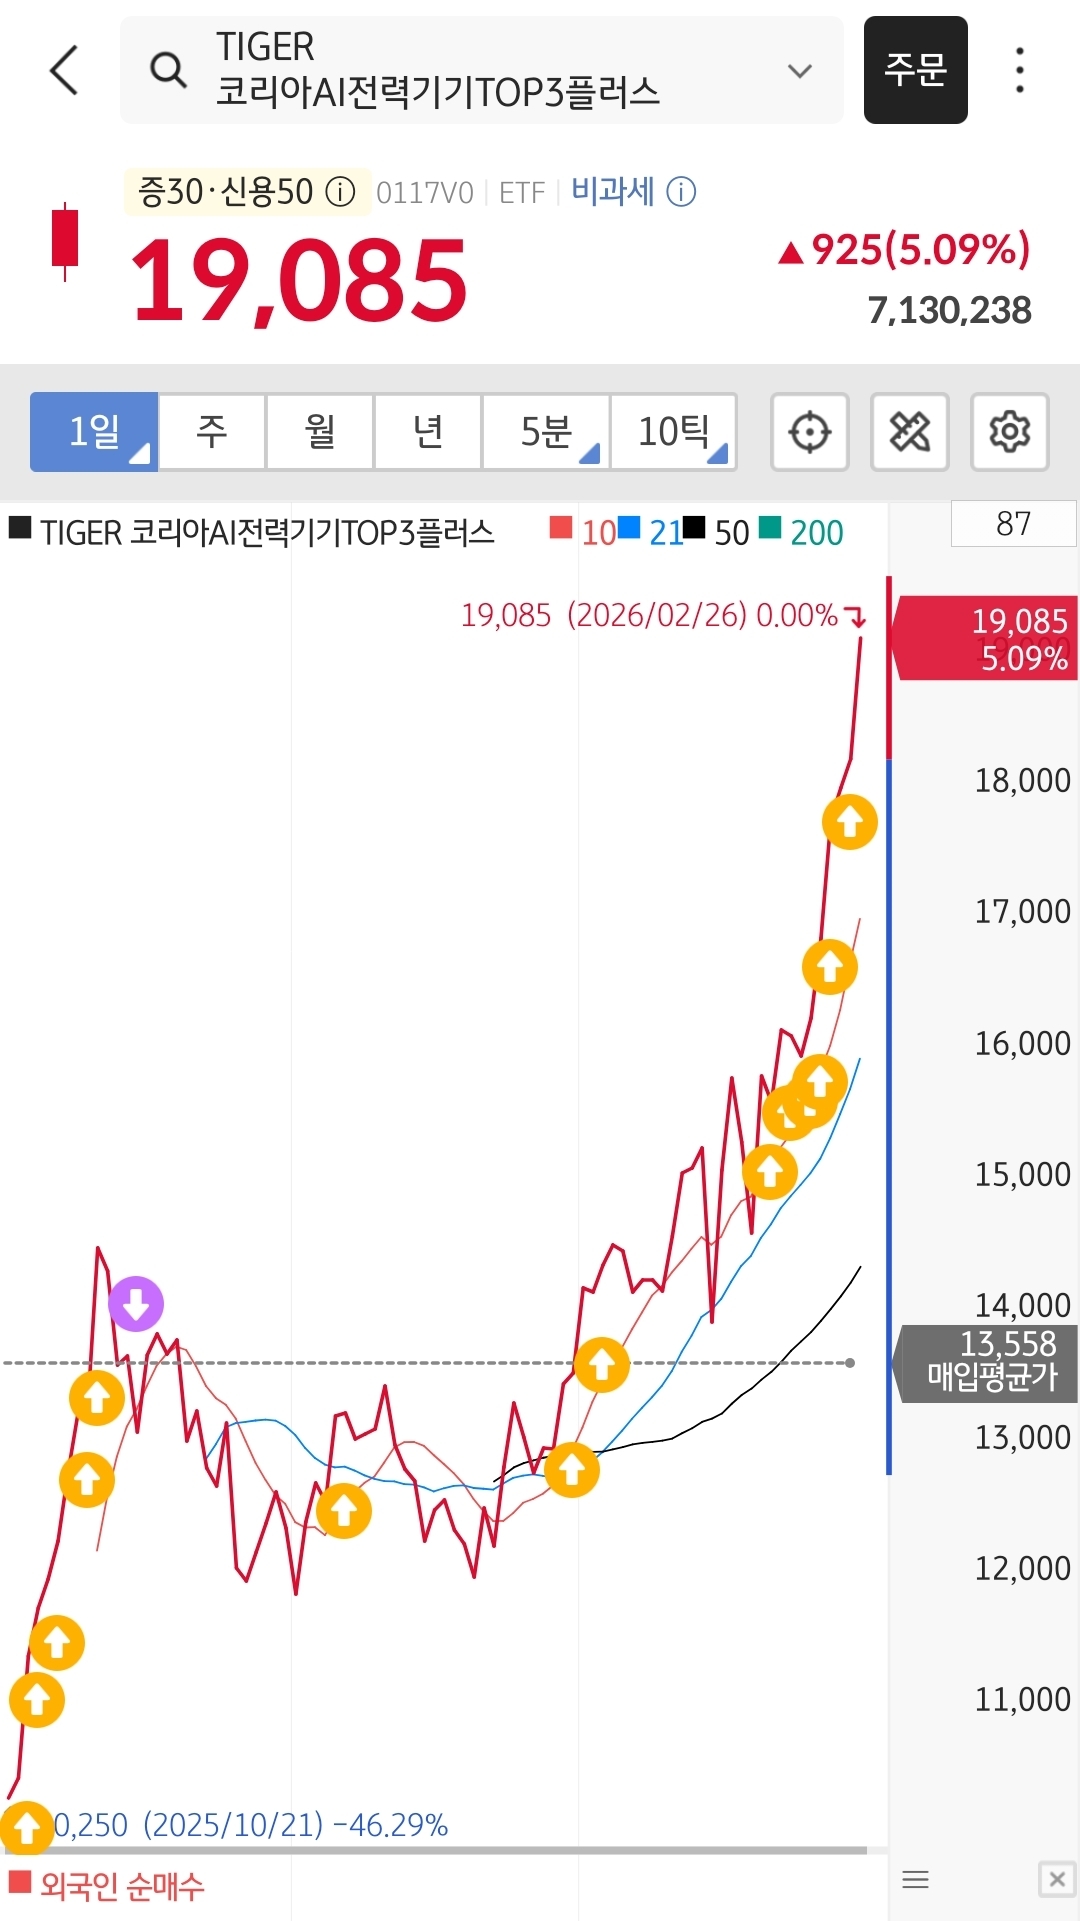
Task: Tap the 비과세 link
Action: coord(612,191)
